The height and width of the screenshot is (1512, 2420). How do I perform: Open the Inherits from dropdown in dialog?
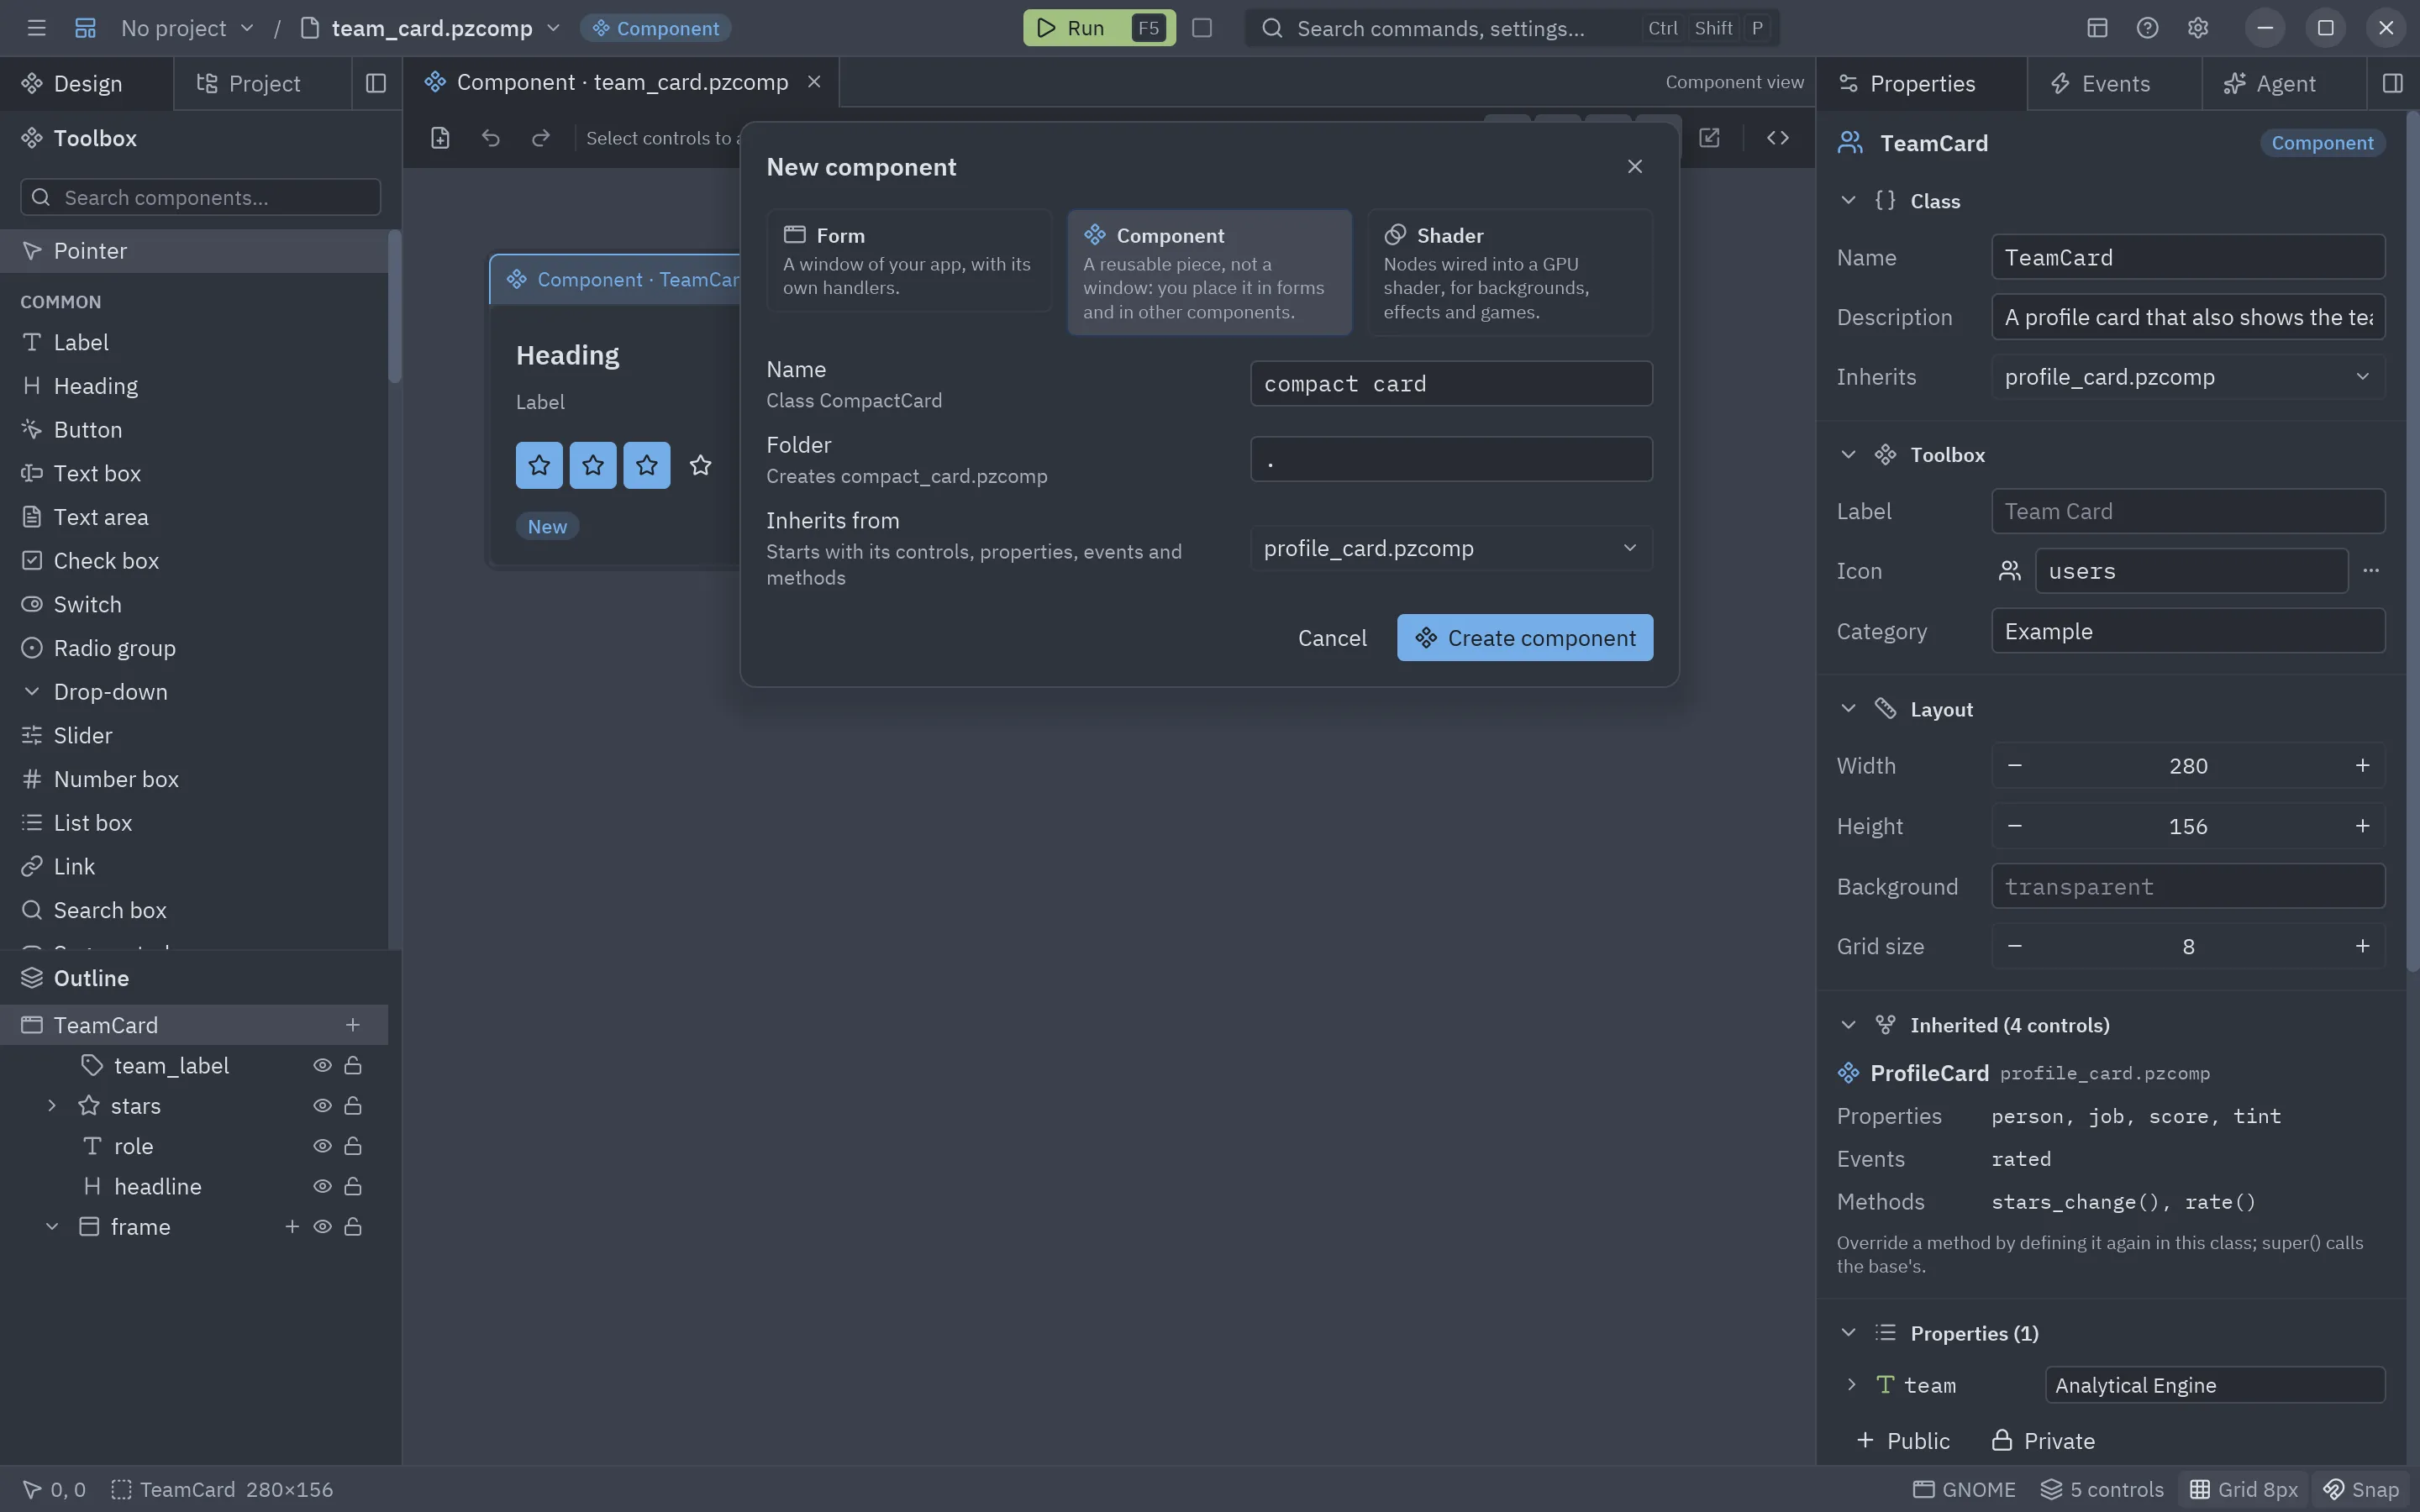(1450, 548)
